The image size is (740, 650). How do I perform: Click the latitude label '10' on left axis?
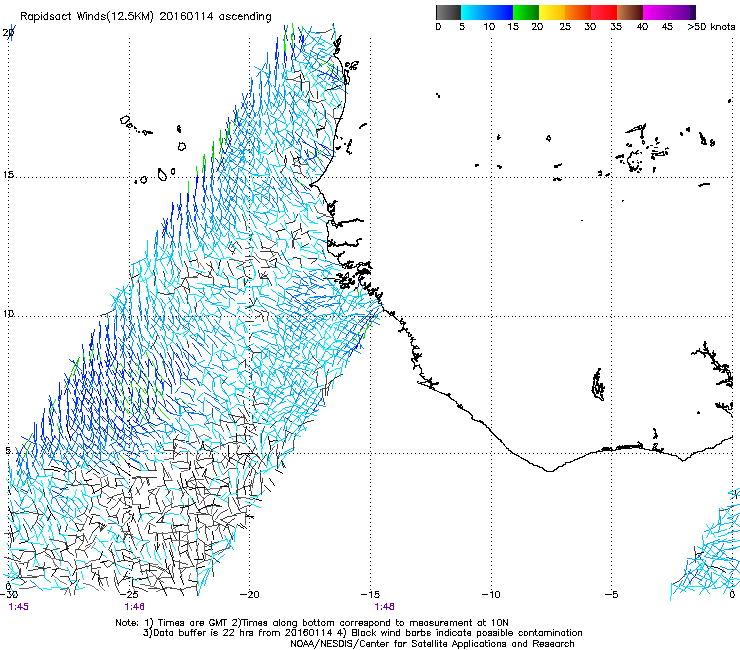coord(8,313)
